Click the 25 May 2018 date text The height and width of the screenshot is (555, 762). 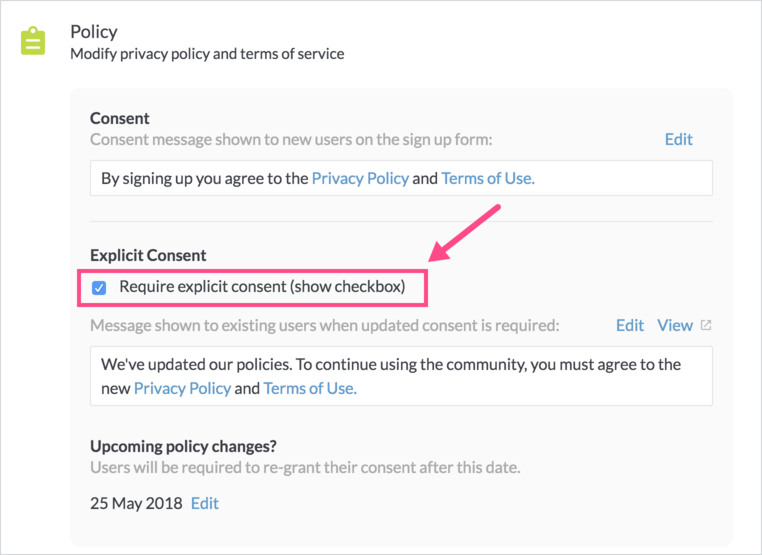136,503
